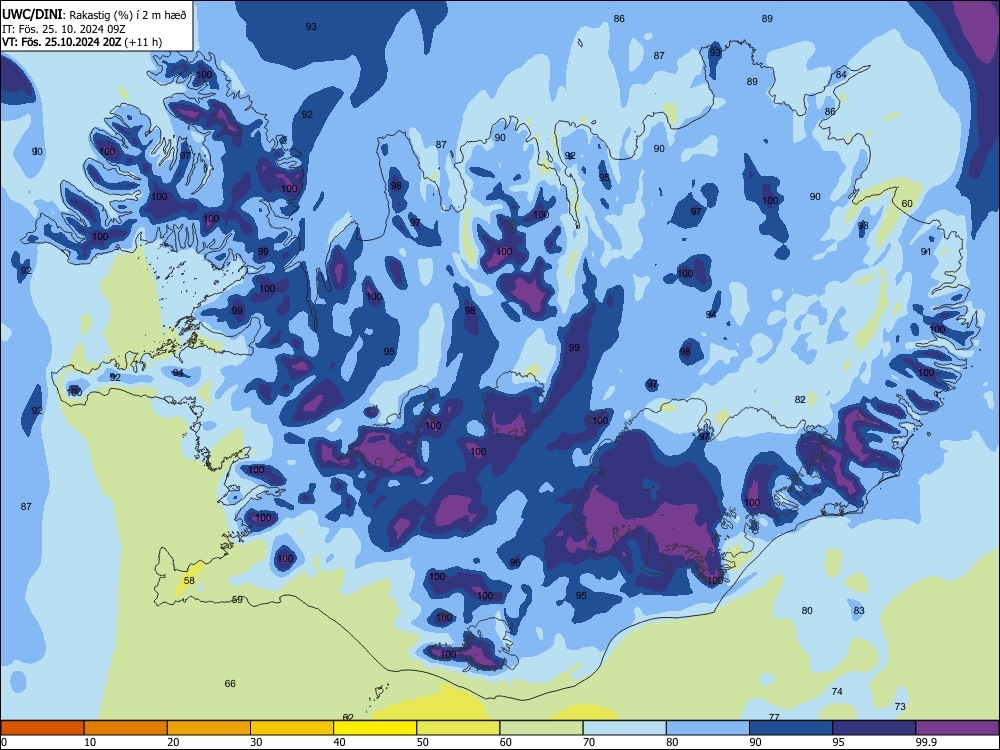Viewport: 1000px width, 750px height.
Task: Click the amber 30–40 legend swatch
Action: (292, 728)
